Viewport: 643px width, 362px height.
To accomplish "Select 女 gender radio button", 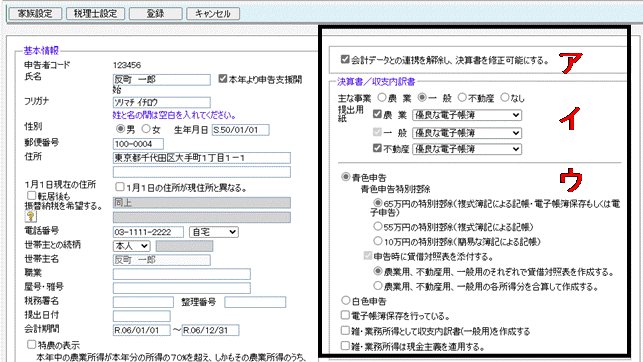I will (x=146, y=129).
